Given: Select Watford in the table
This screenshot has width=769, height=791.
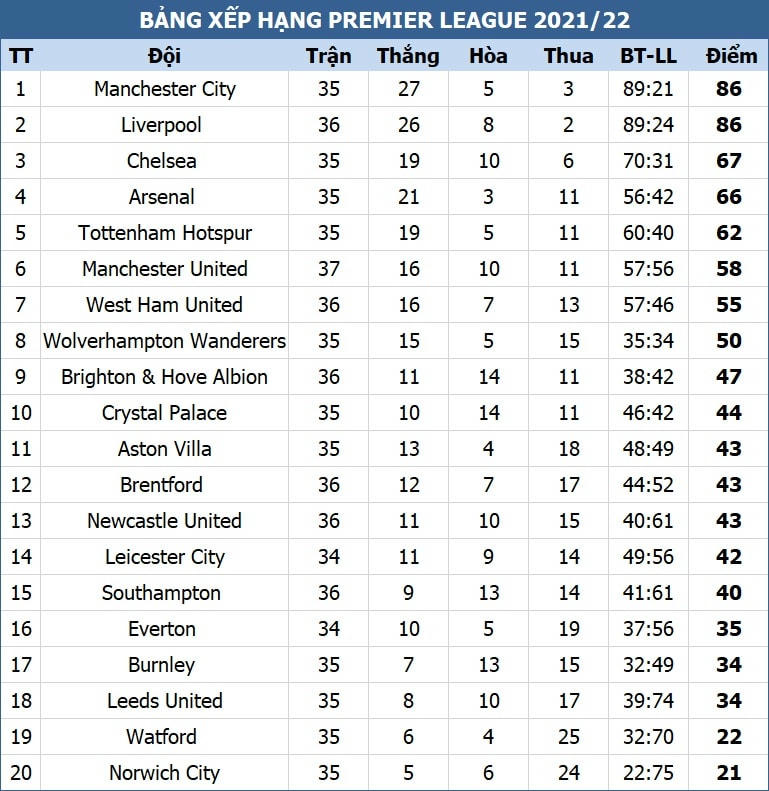Looking at the screenshot, I should [x=162, y=737].
